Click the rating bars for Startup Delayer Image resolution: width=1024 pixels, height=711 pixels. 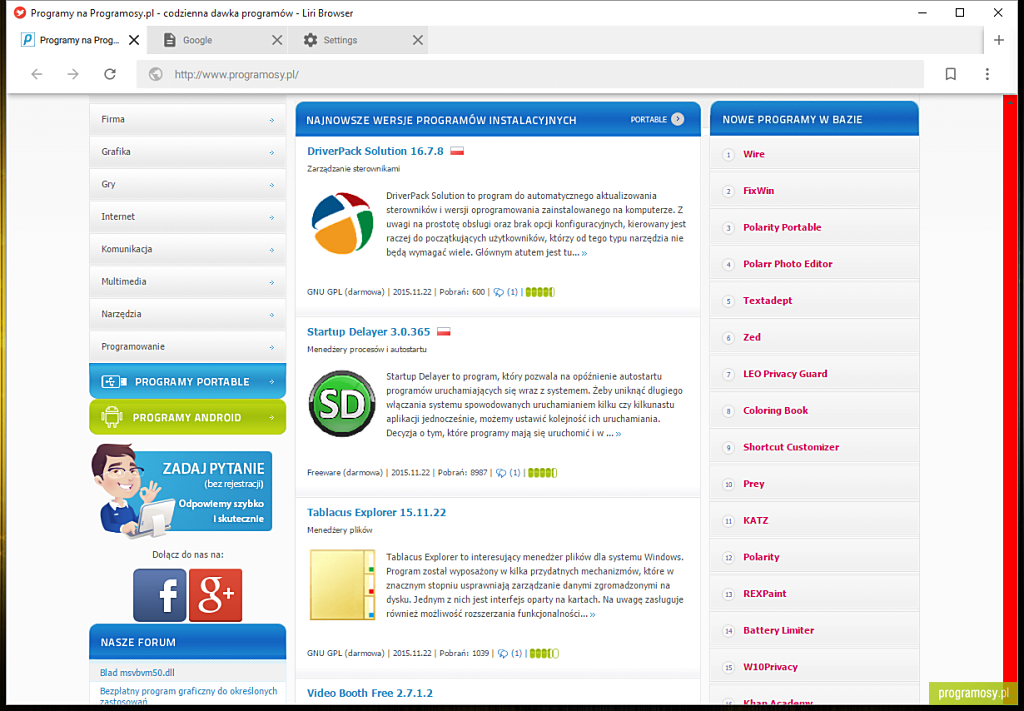pyautogui.click(x=543, y=473)
